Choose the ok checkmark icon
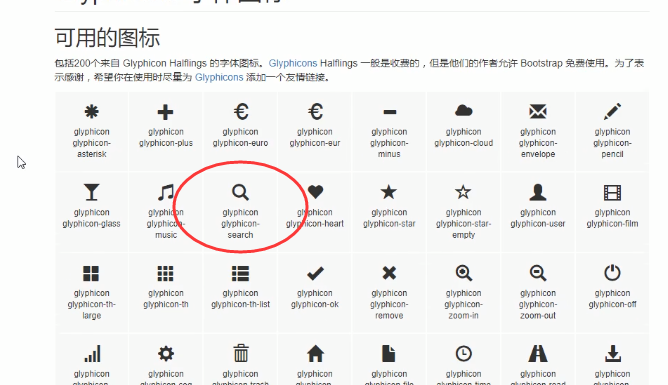 [x=315, y=273]
